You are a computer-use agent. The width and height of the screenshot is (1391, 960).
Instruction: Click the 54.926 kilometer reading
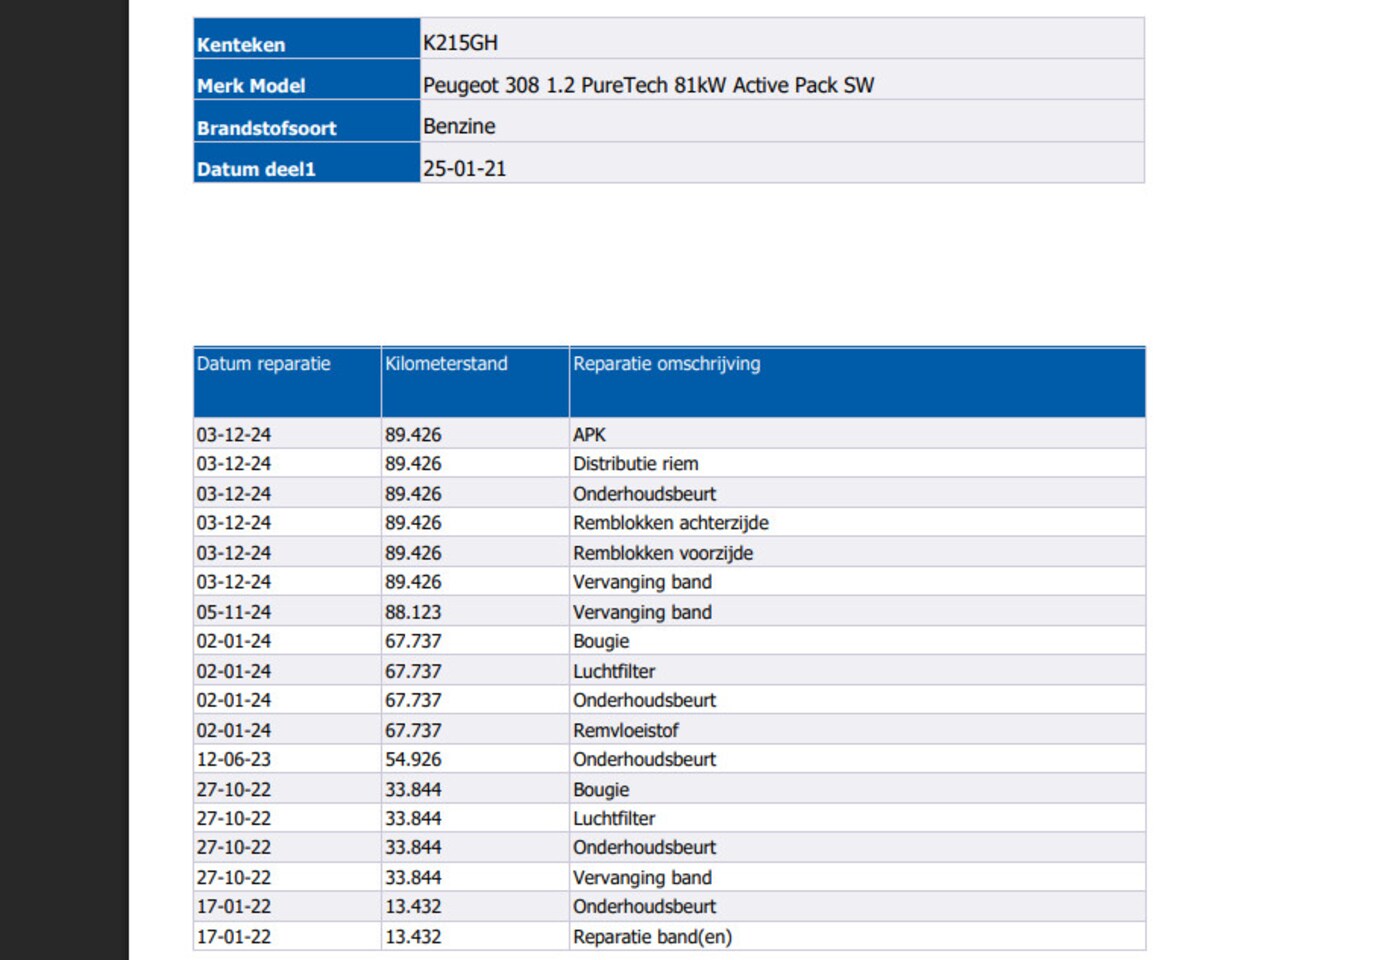(413, 759)
